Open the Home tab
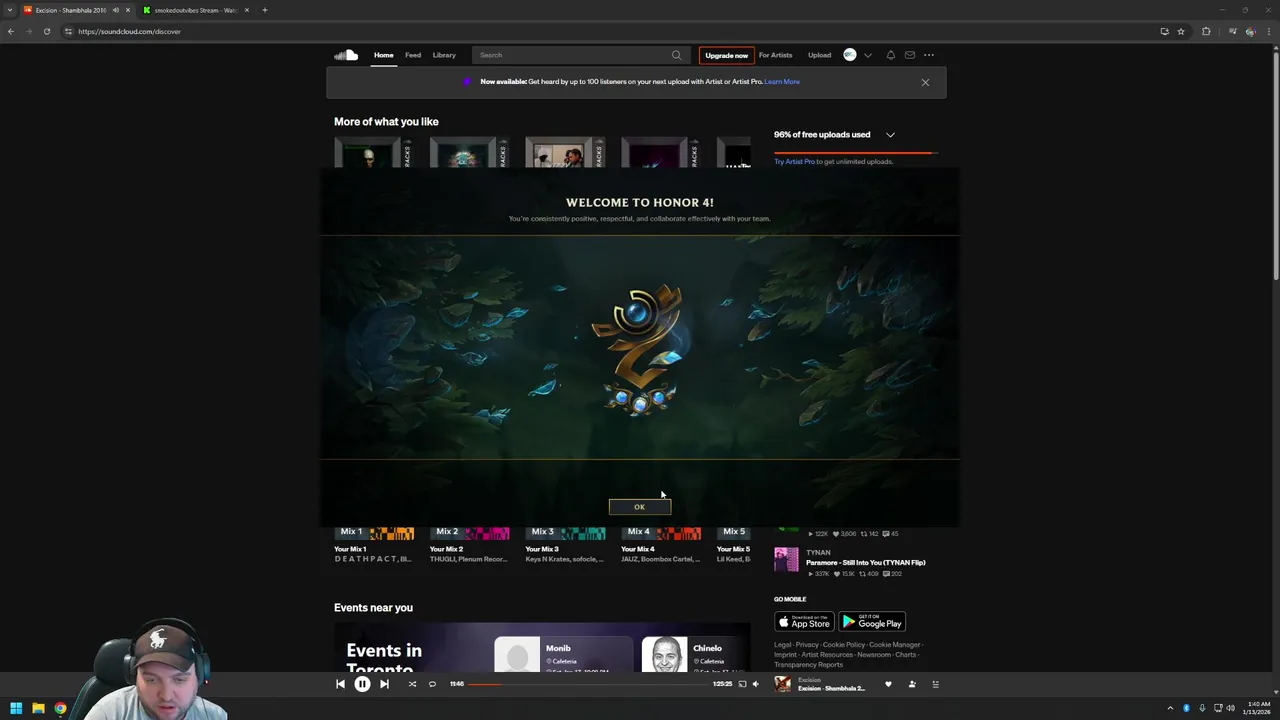 384,55
